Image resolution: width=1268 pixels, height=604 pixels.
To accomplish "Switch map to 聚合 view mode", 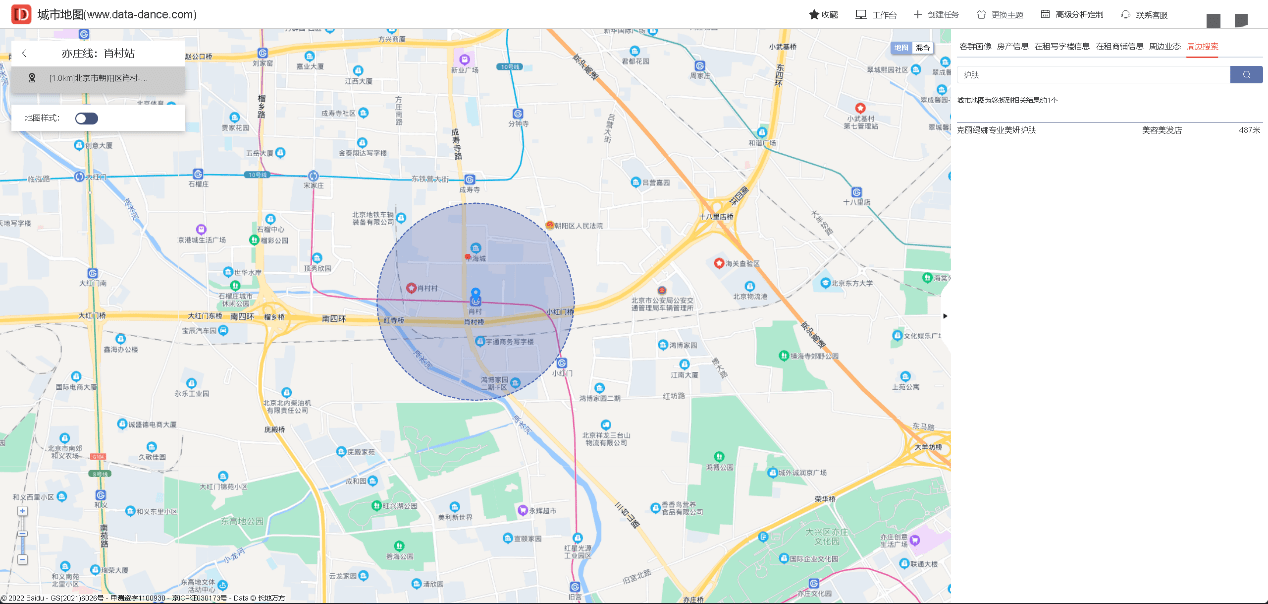I will [922, 47].
